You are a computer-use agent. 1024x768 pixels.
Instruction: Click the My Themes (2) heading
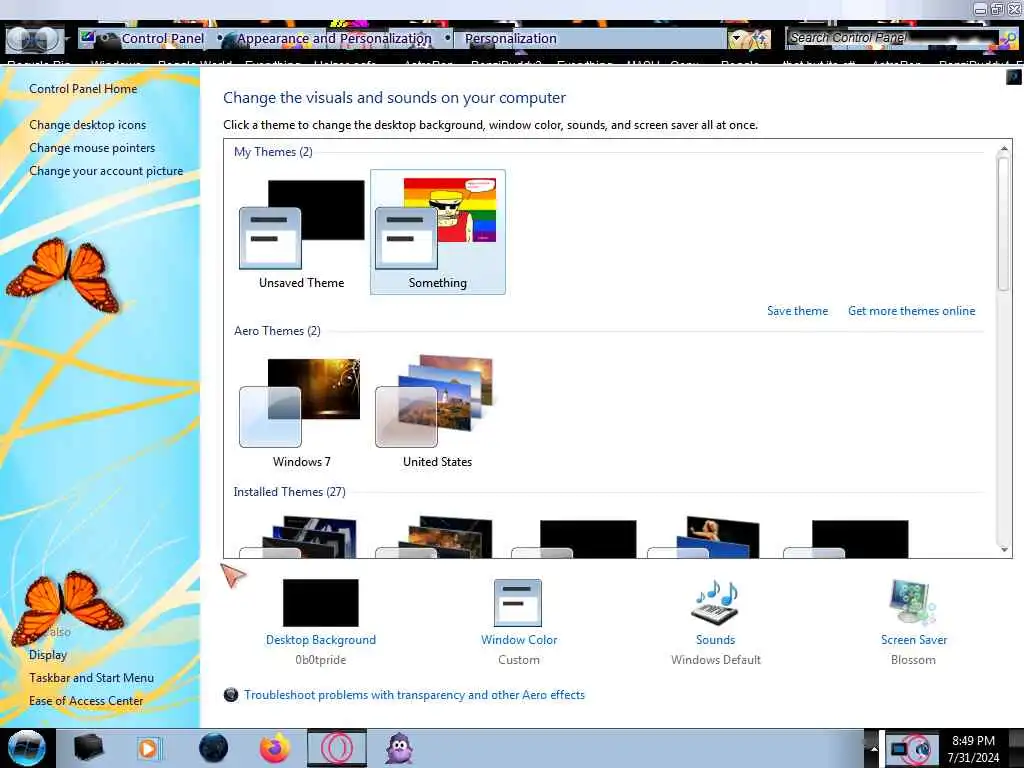click(x=273, y=152)
